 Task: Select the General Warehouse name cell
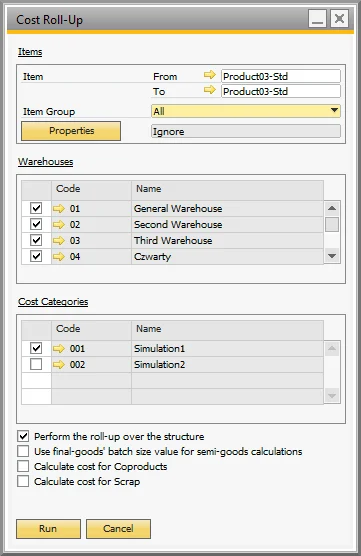(x=227, y=208)
